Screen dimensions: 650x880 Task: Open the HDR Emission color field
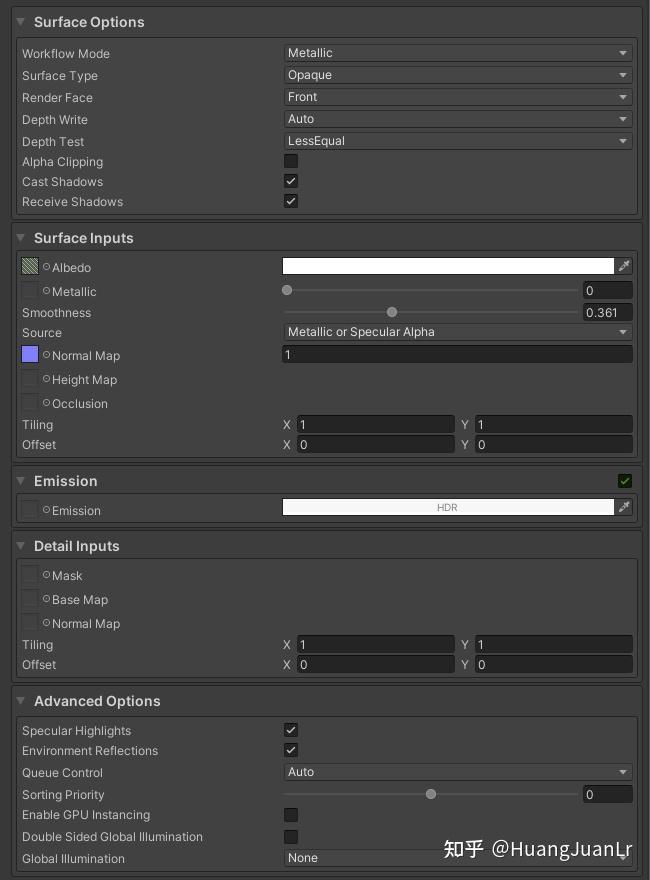[x=448, y=507]
